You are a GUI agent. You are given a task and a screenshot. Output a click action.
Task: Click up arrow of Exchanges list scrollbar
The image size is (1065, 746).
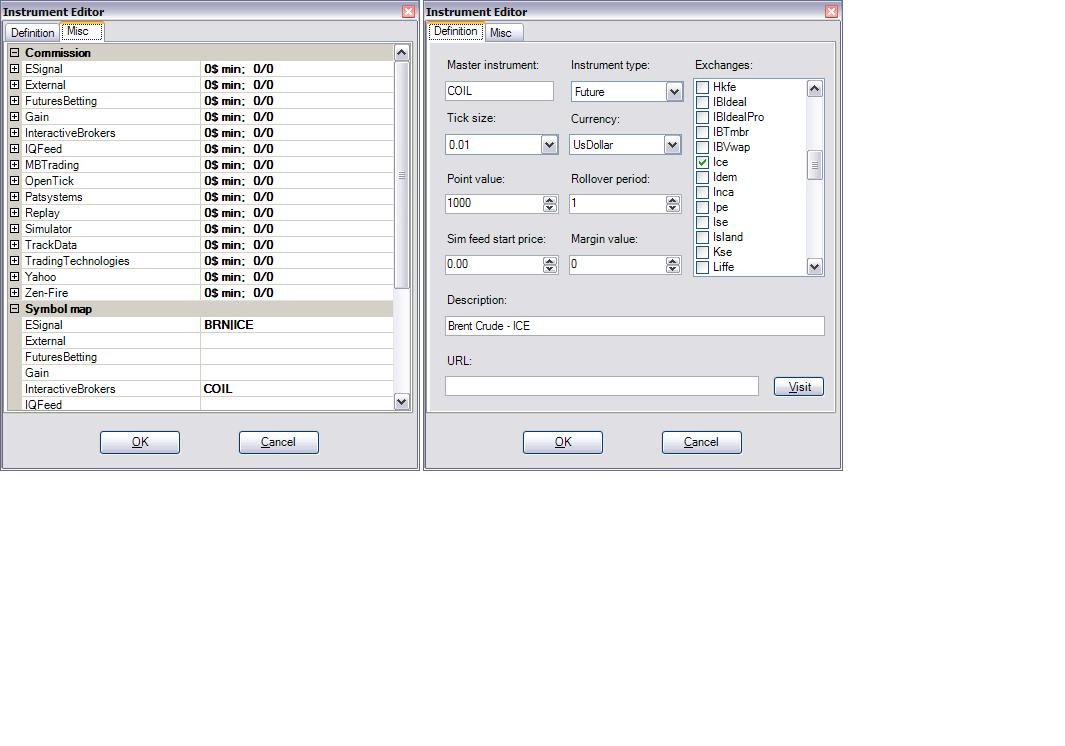pyautogui.click(x=815, y=88)
